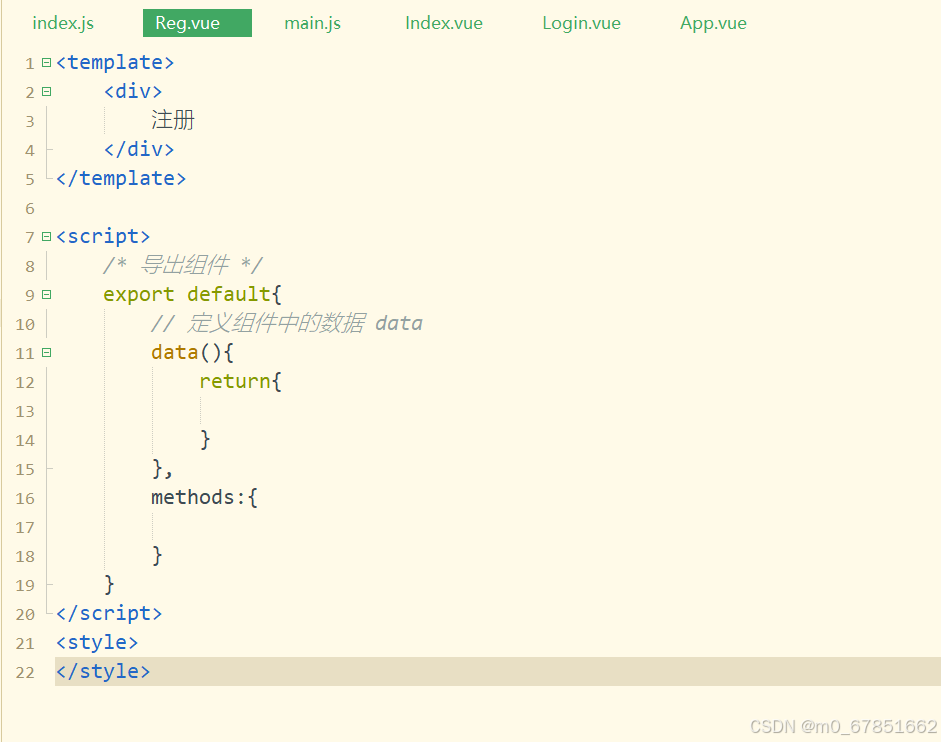The image size is (941, 742).
Task: Collapse the template block on line 1
Action: (x=46, y=62)
